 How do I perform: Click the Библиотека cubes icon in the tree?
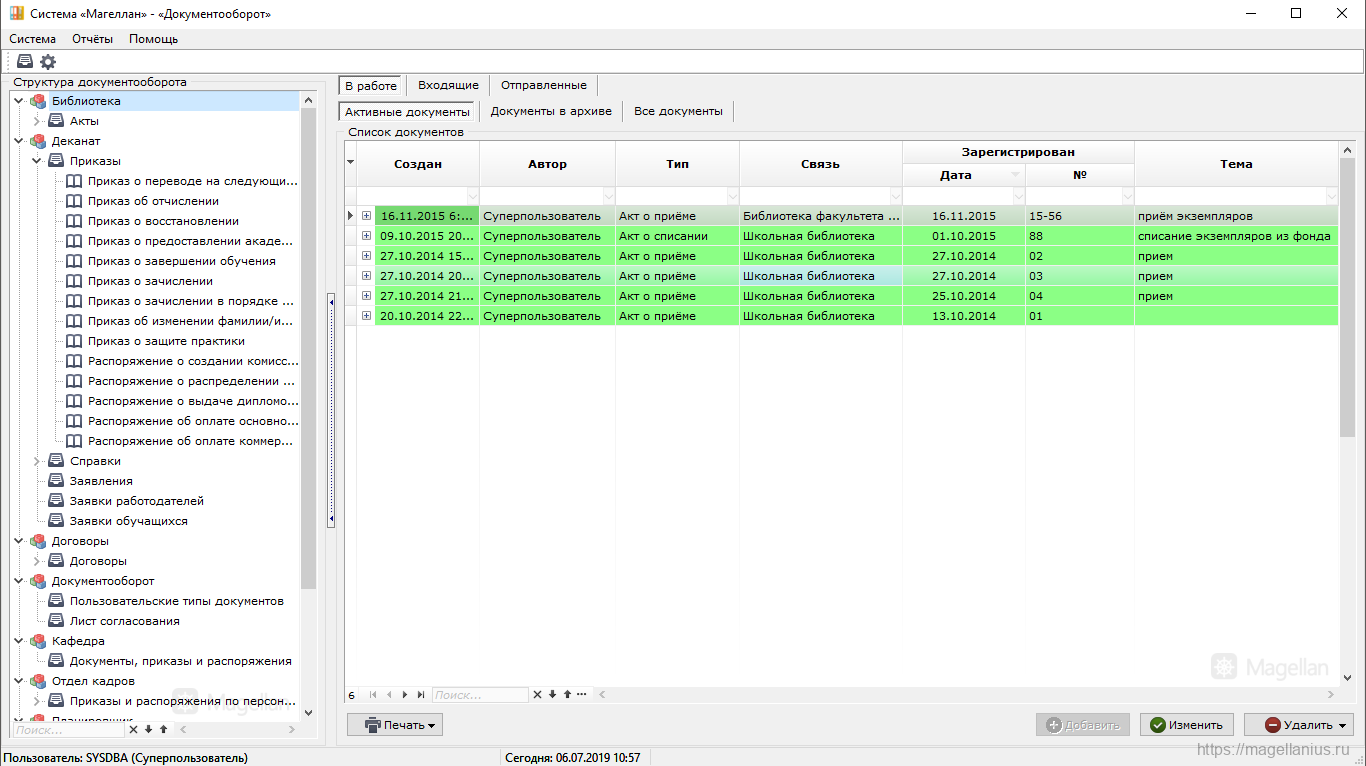pos(38,101)
